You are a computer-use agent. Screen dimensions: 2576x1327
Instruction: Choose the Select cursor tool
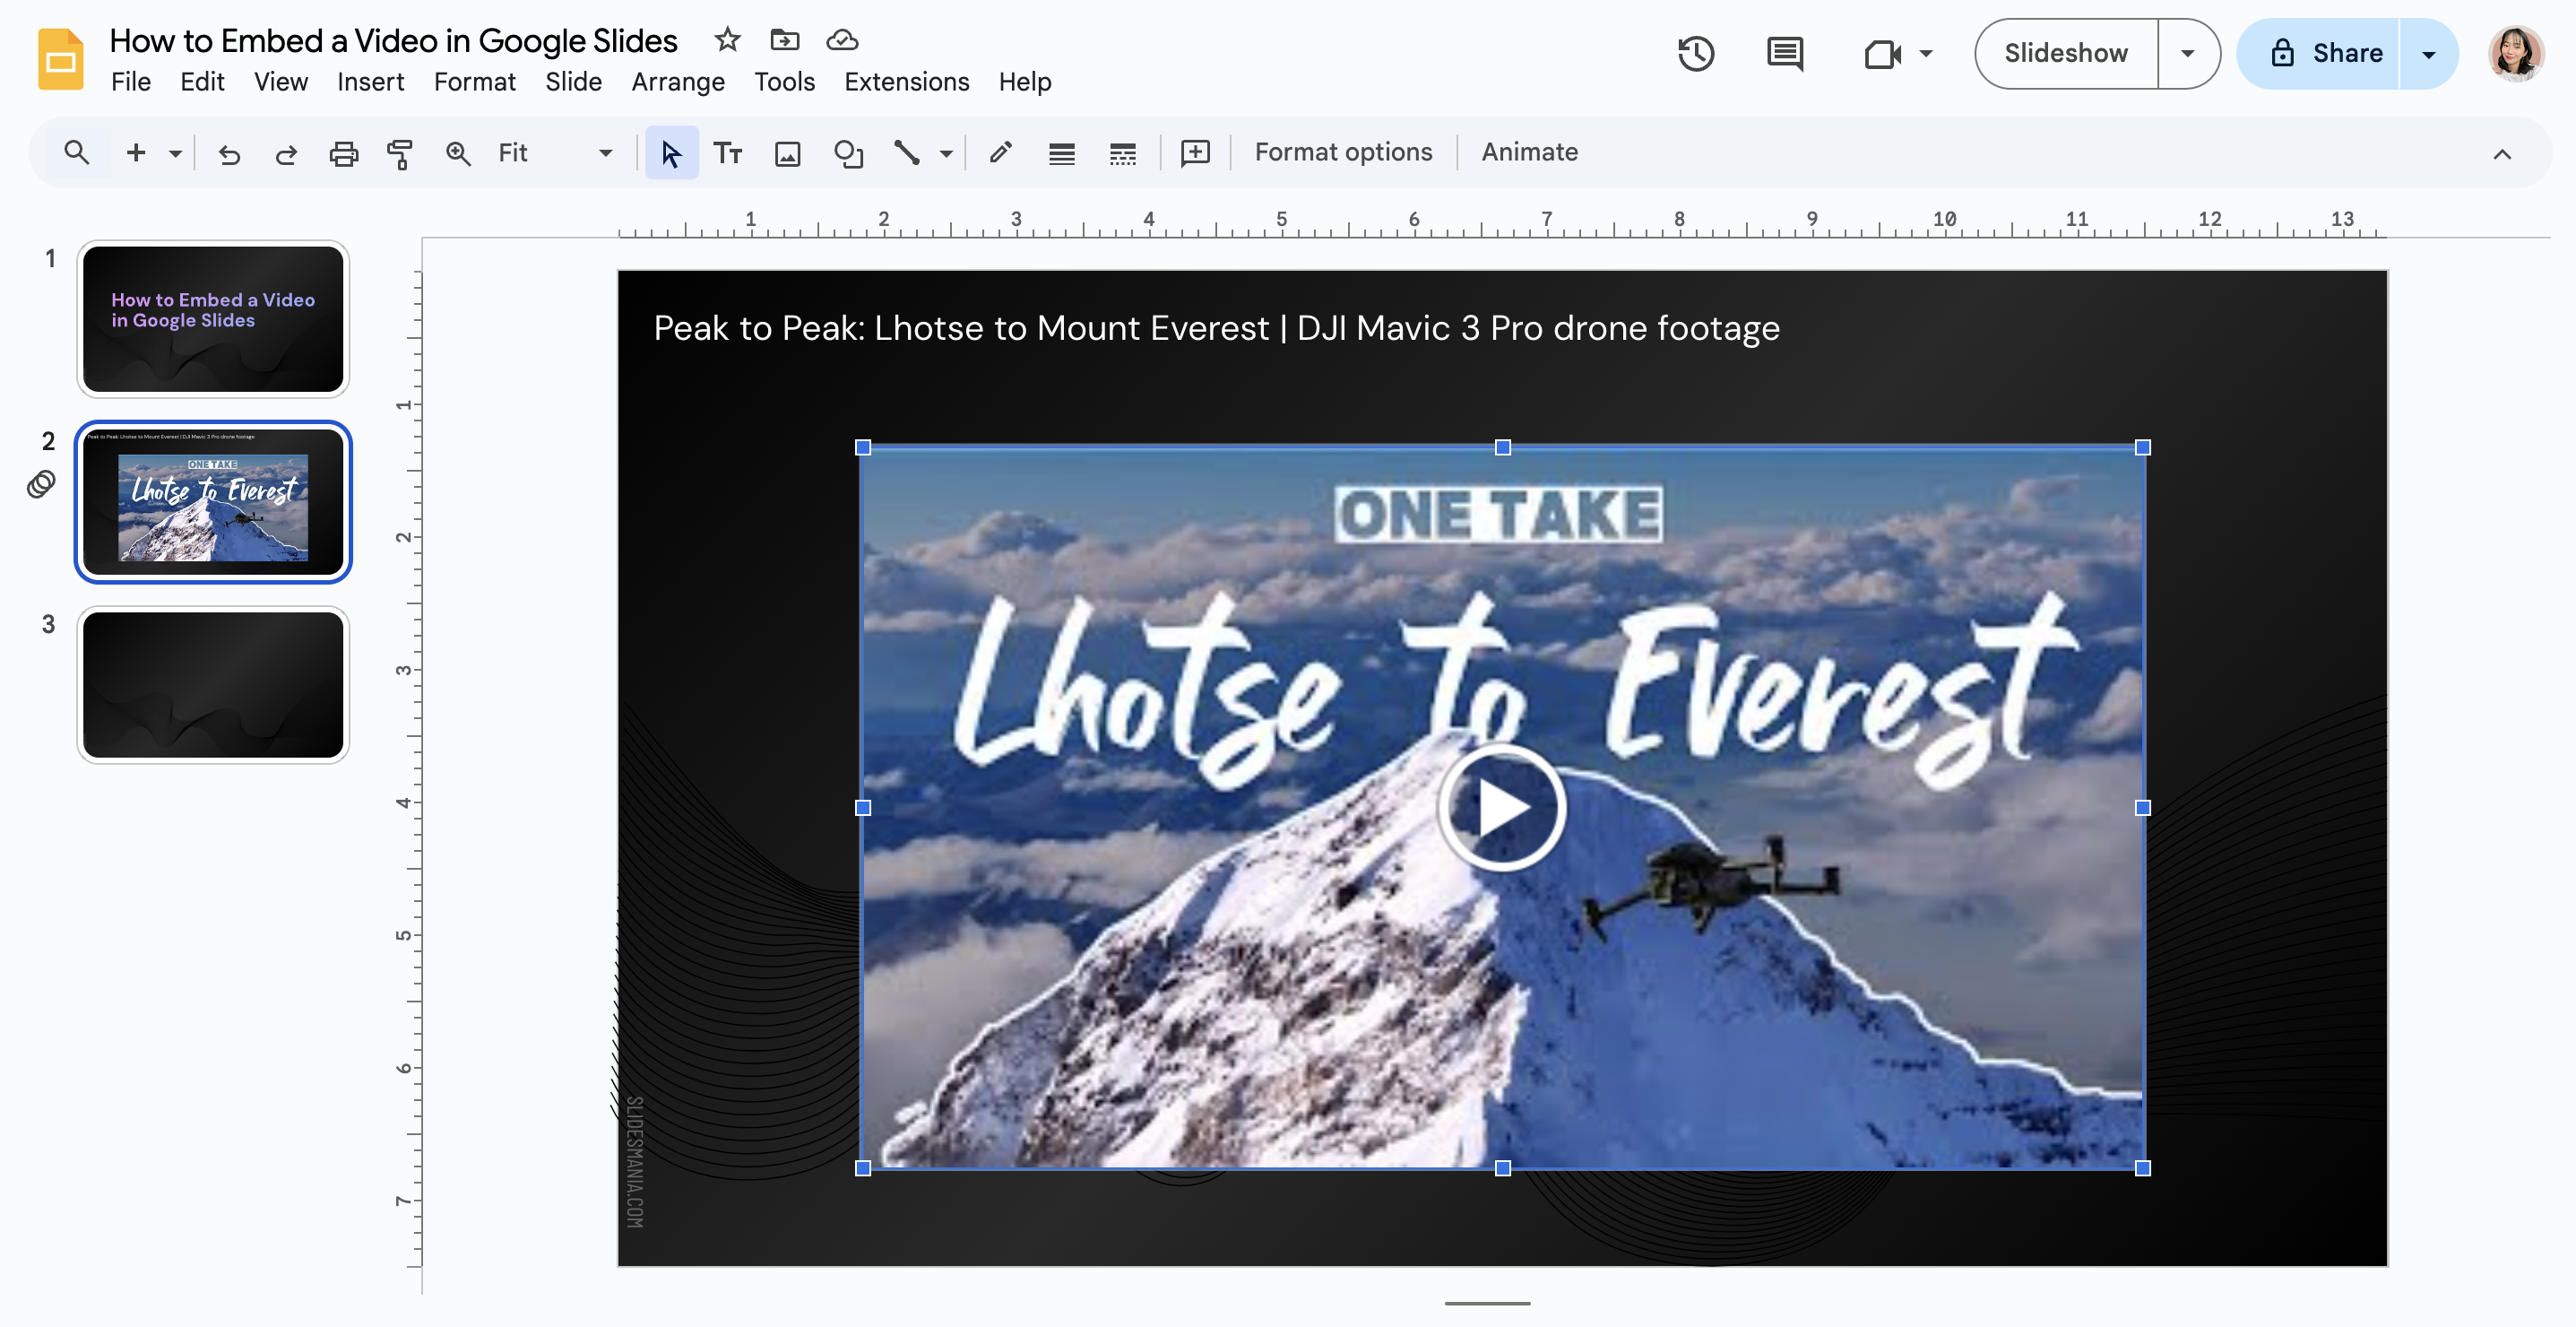pos(671,153)
